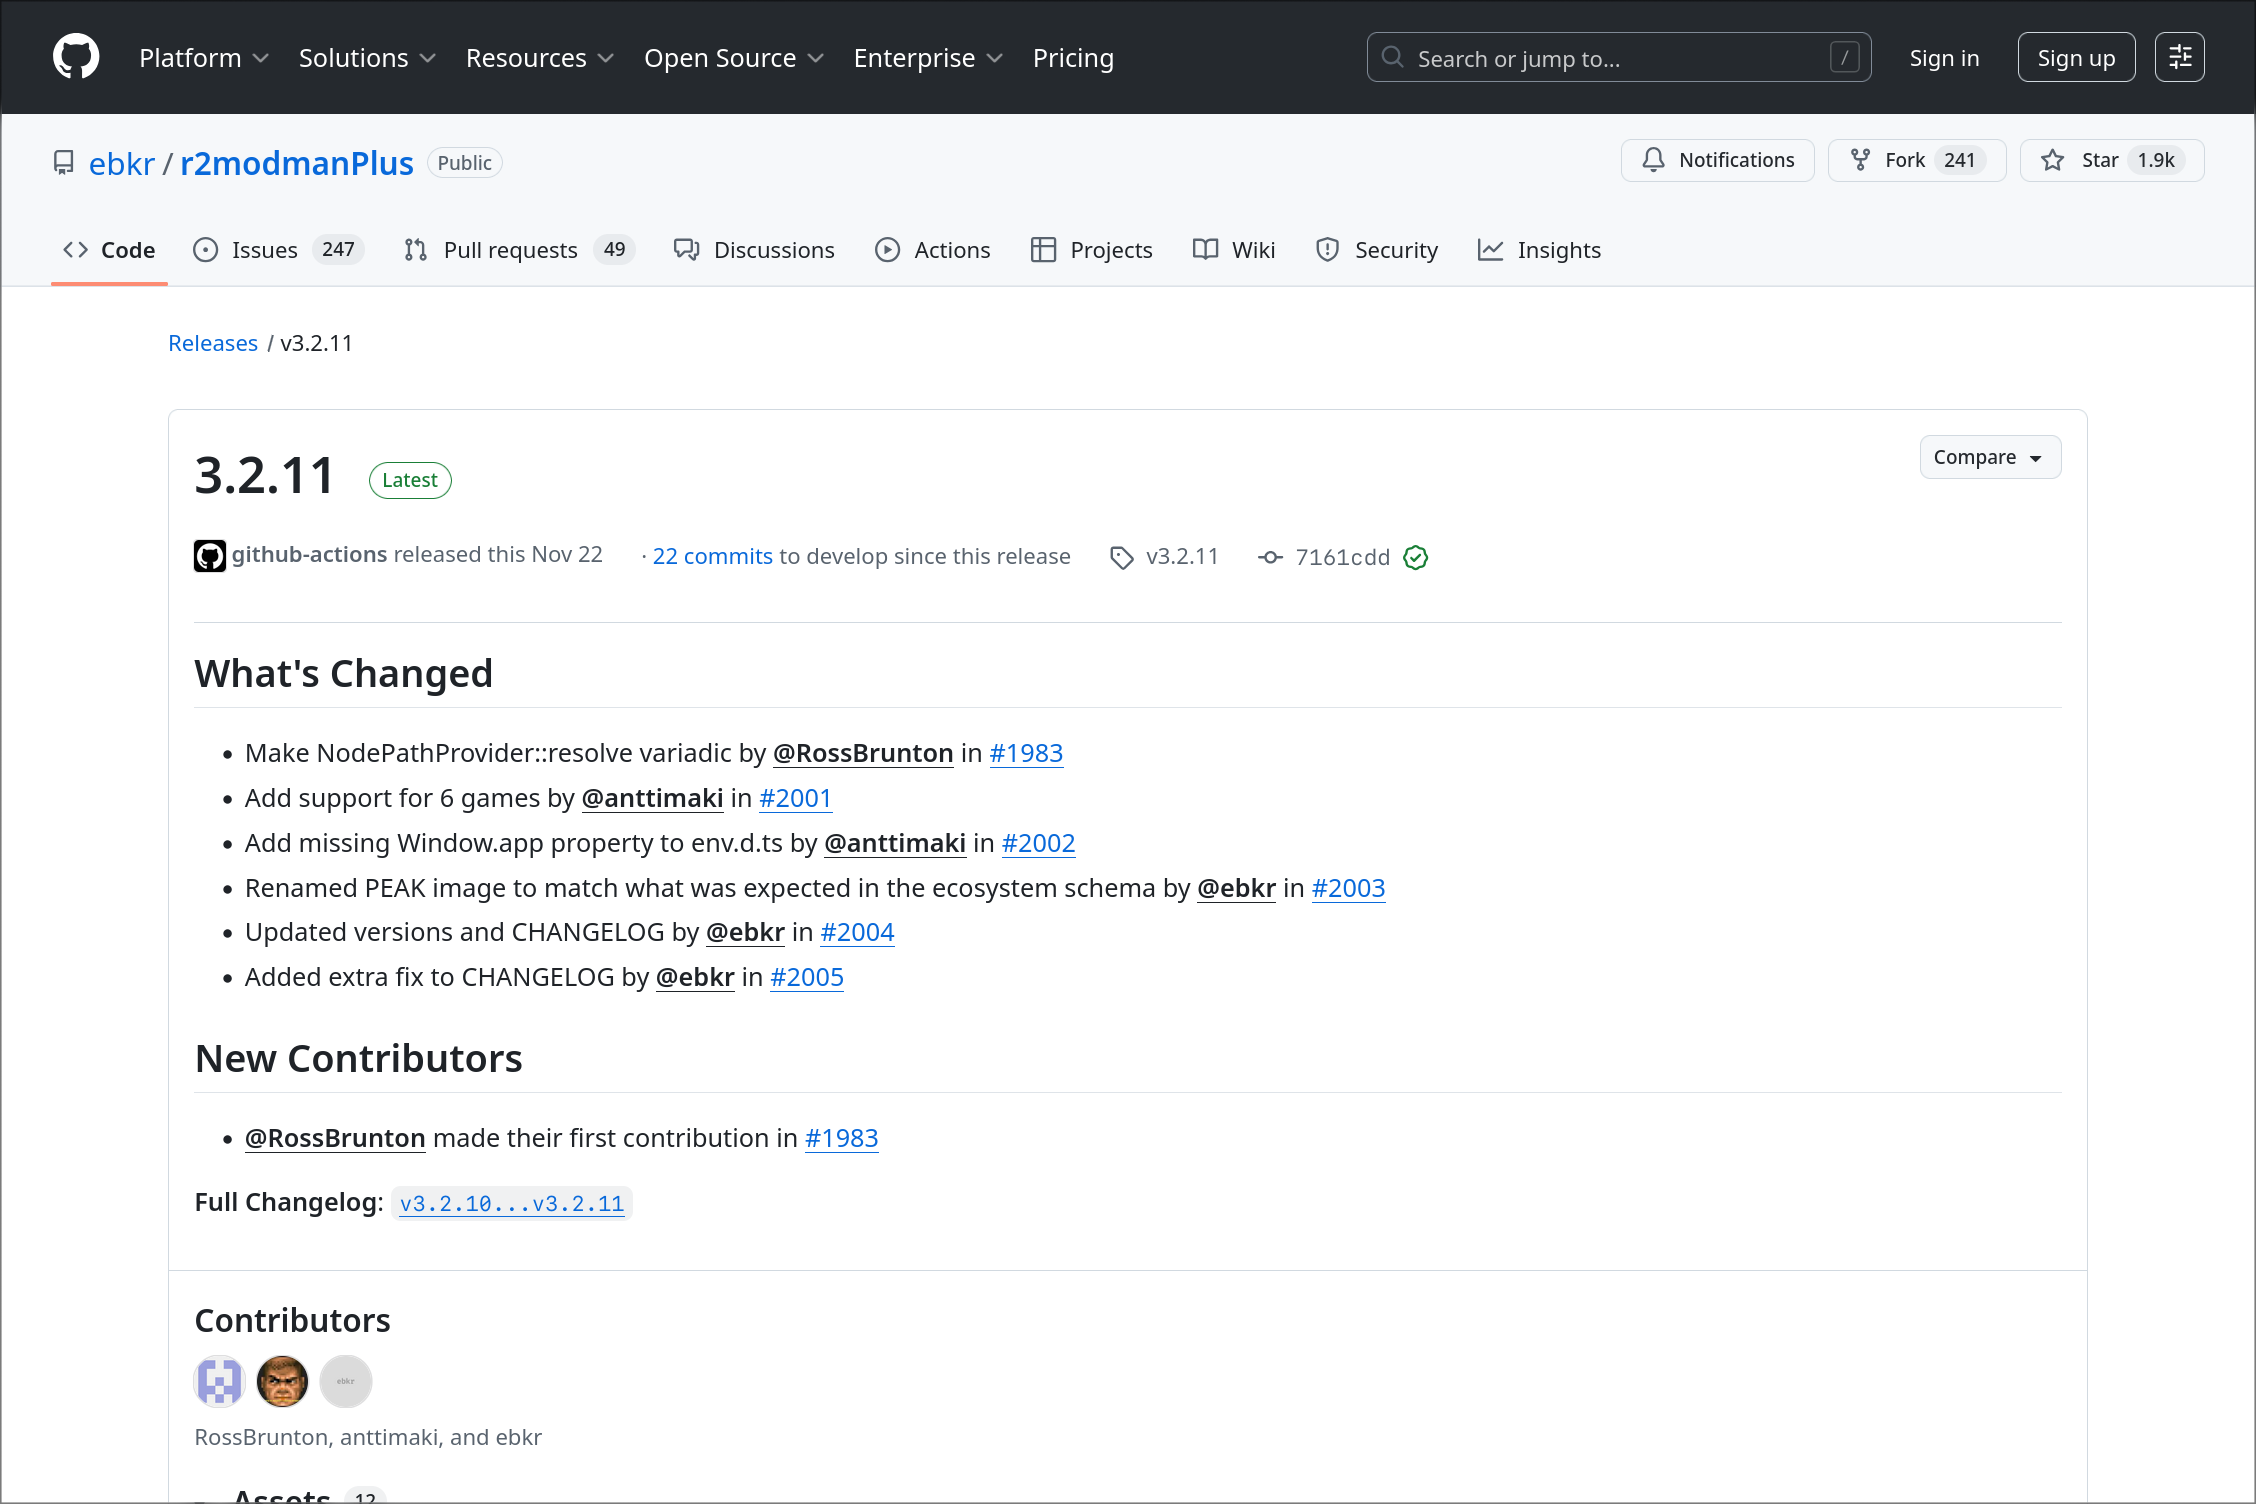Open anttimaki's contributor avatar

point(282,1381)
